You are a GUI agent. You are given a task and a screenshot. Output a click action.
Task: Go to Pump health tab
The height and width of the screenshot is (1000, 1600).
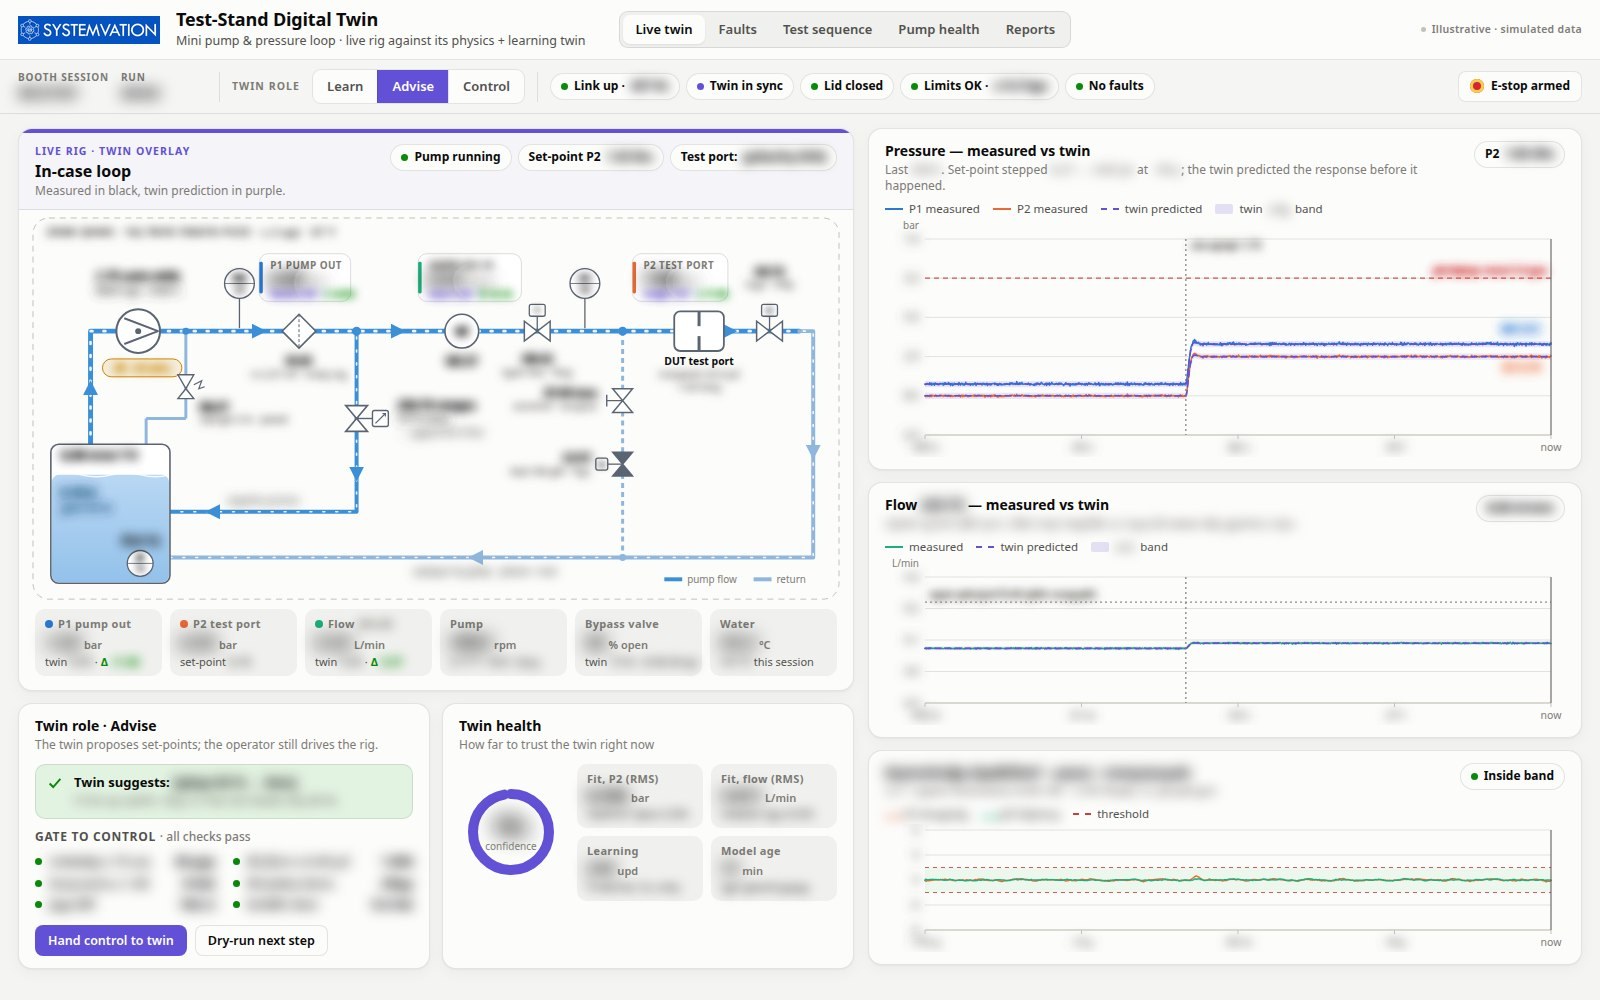tap(938, 30)
